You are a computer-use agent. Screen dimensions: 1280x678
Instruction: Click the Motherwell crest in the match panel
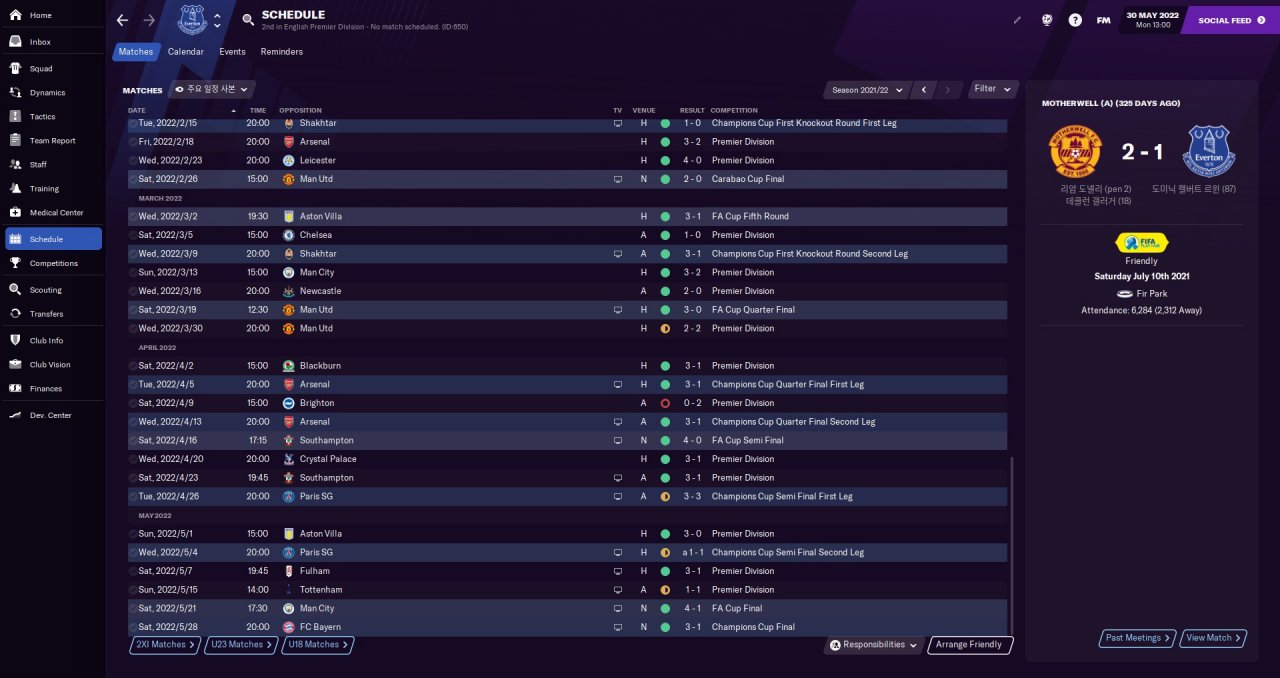point(1074,152)
